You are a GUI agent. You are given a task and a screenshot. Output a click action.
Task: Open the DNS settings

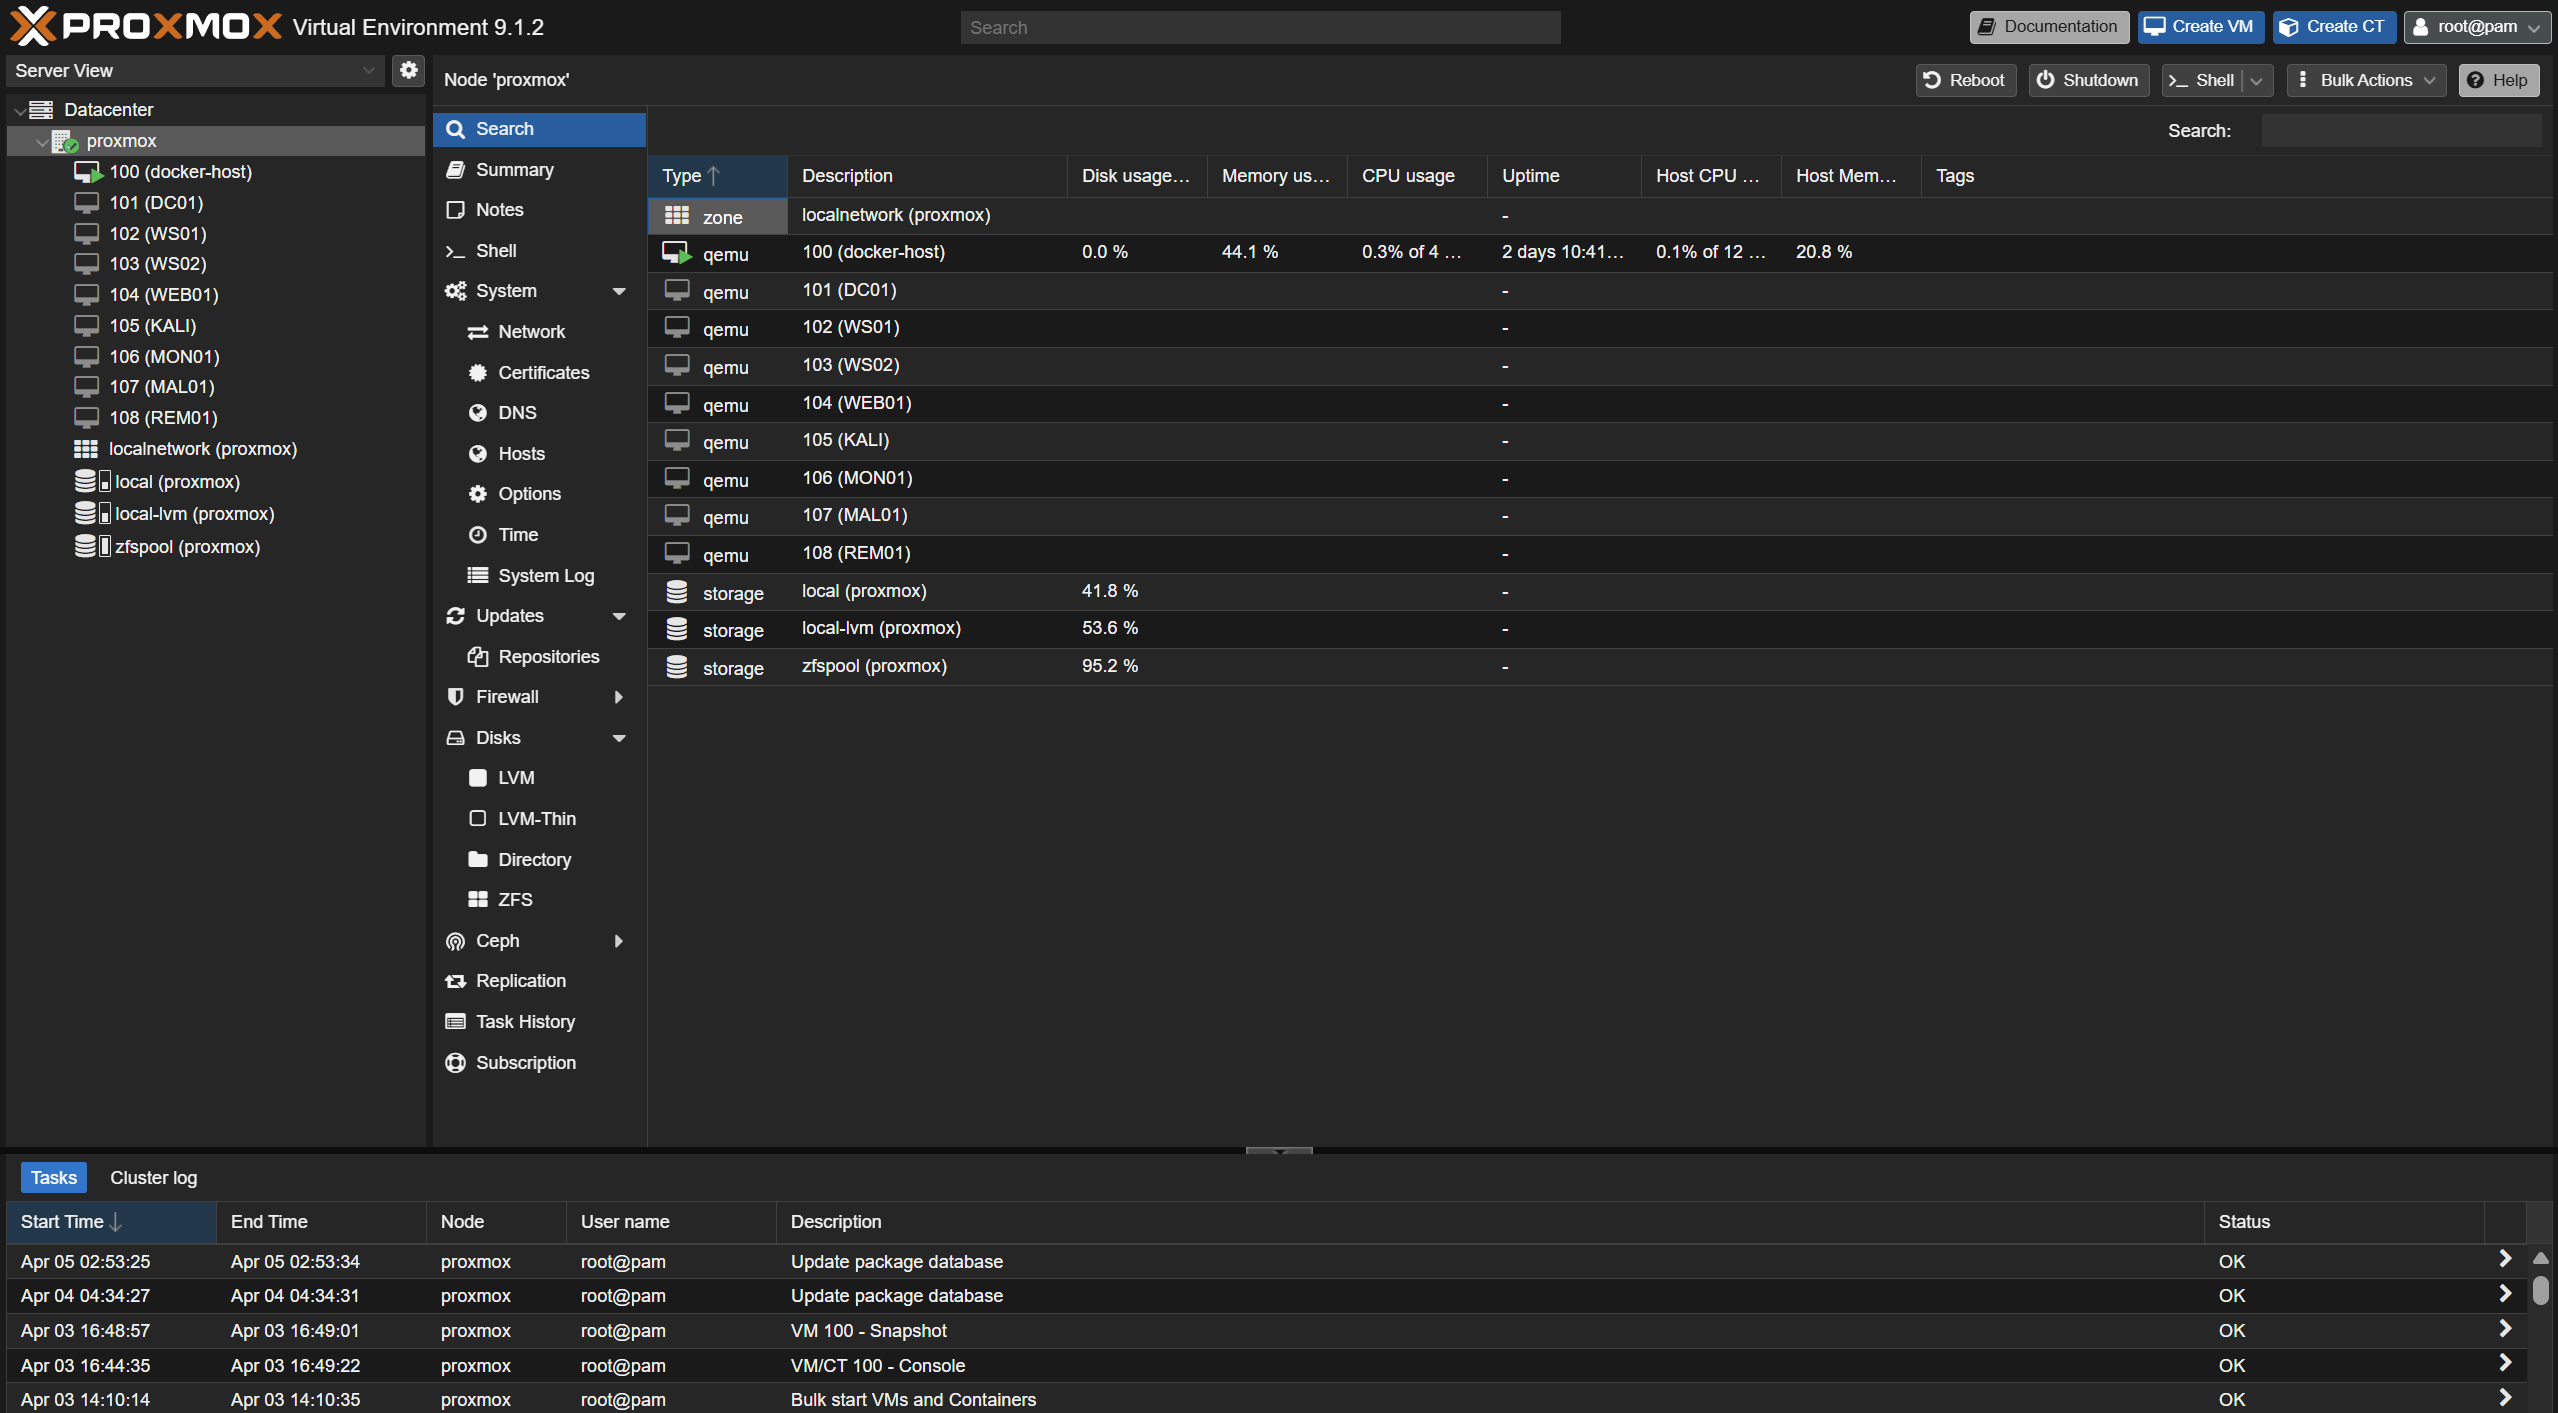[516, 412]
